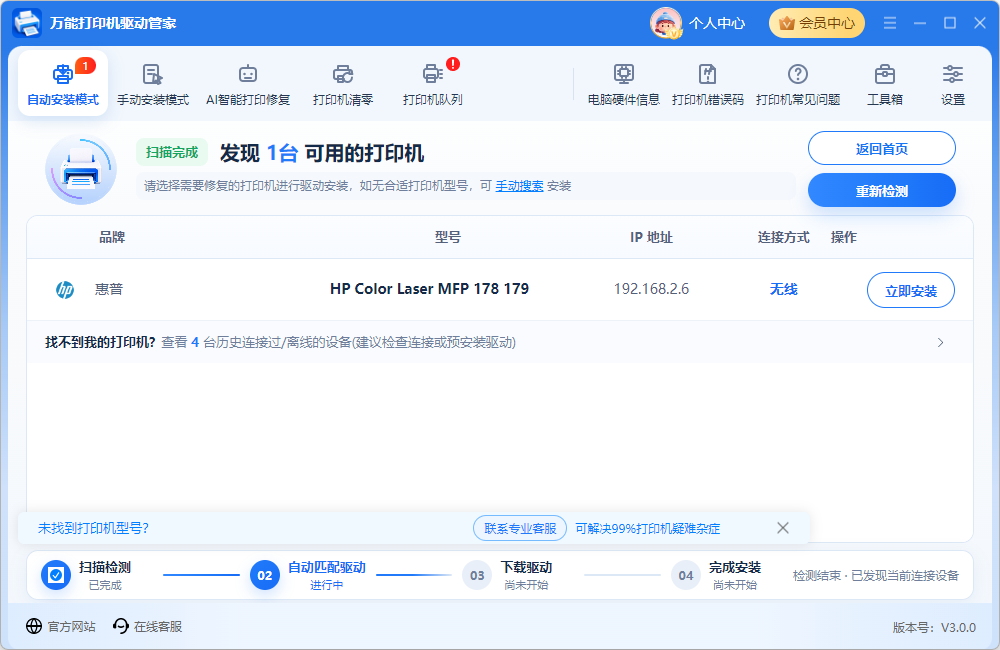Click the IP 地址 column header

click(x=651, y=237)
